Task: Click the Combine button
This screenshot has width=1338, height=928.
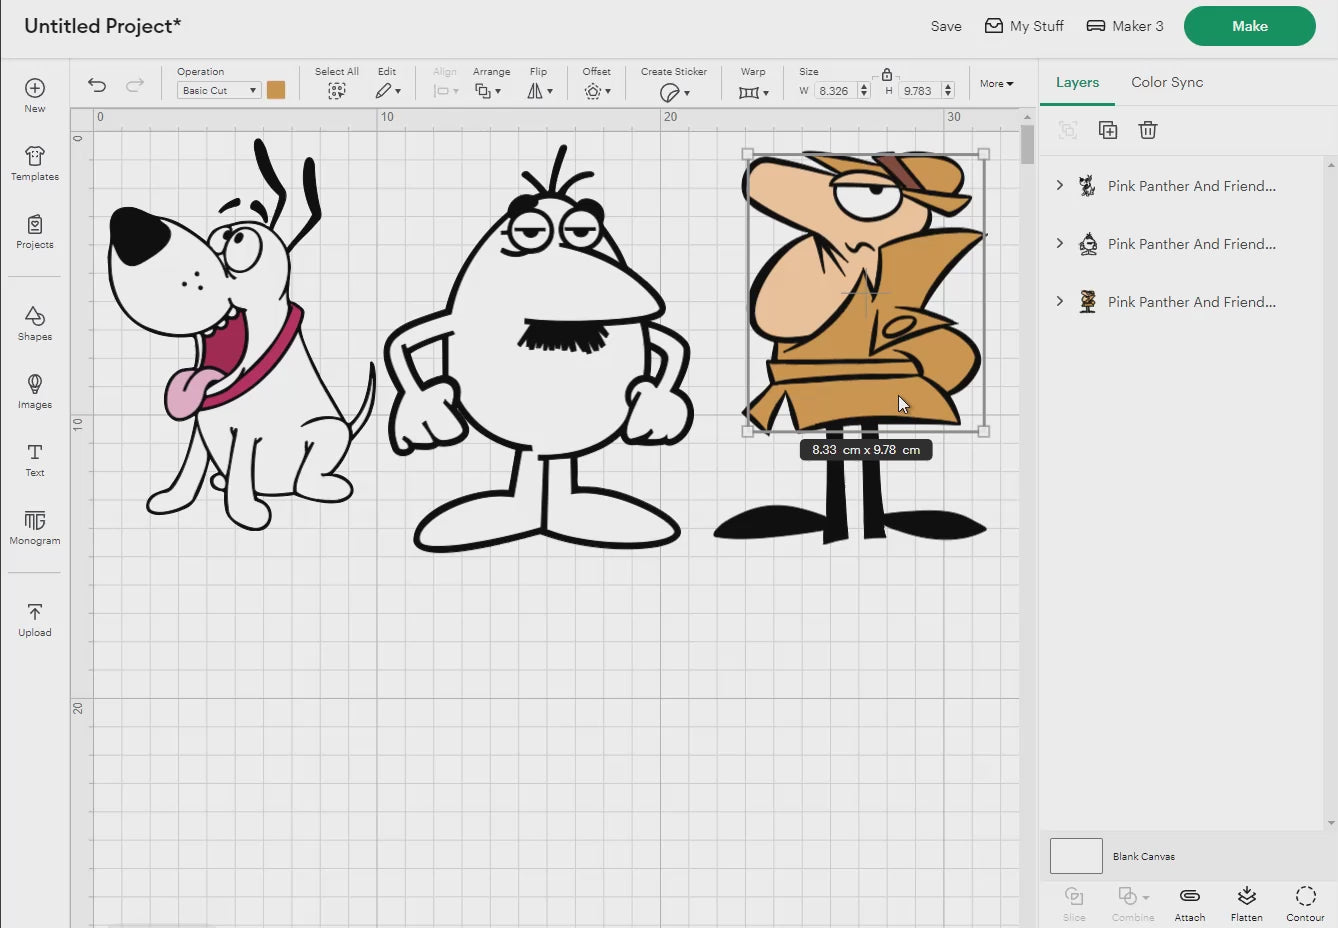Action: (1133, 903)
